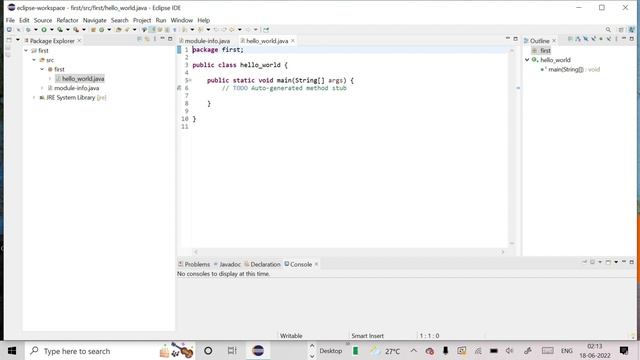
Task: Maximize the Package Explorer view
Action: [x=170, y=39]
